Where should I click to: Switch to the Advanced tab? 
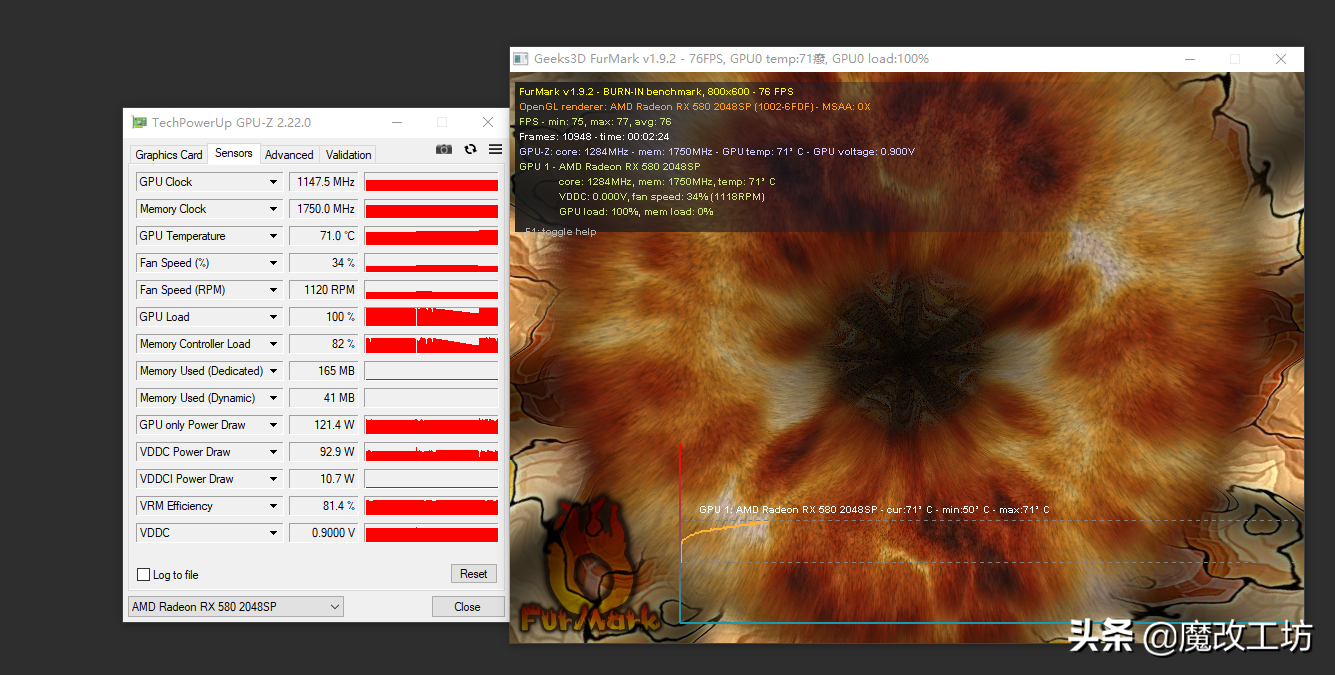click(290, 155)
